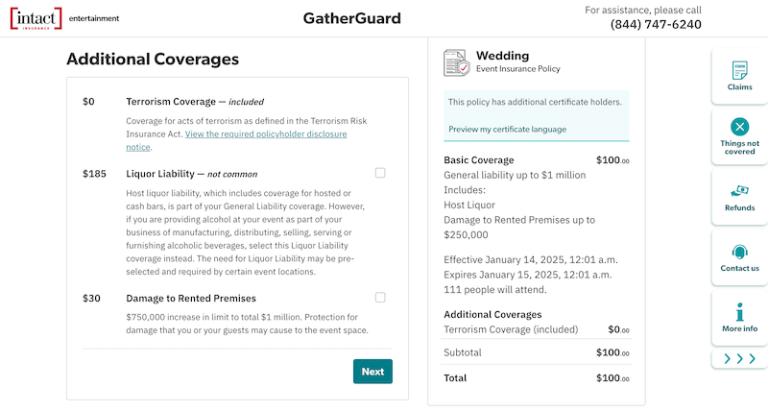The height and width of the screenshot is (411, 768).
Task: Enable the Liquor Liability checkbox
Action: pos(380,173)
